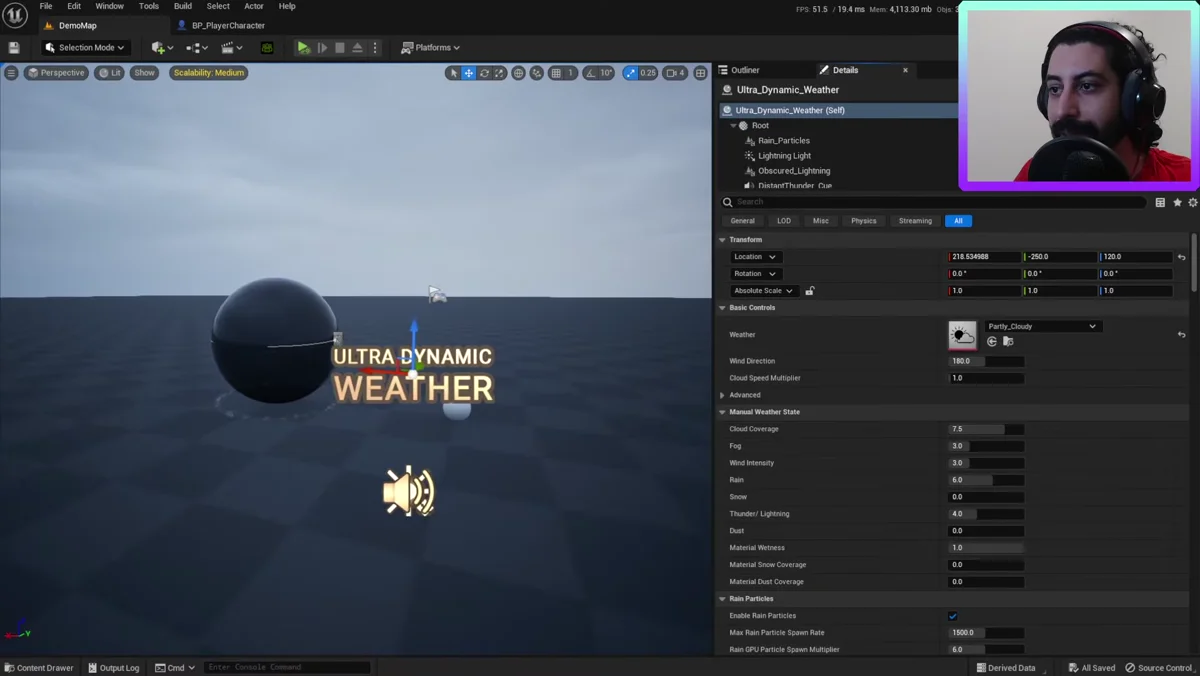Click the Stop simulation button
1200x676 pixels.
point(340,47)
